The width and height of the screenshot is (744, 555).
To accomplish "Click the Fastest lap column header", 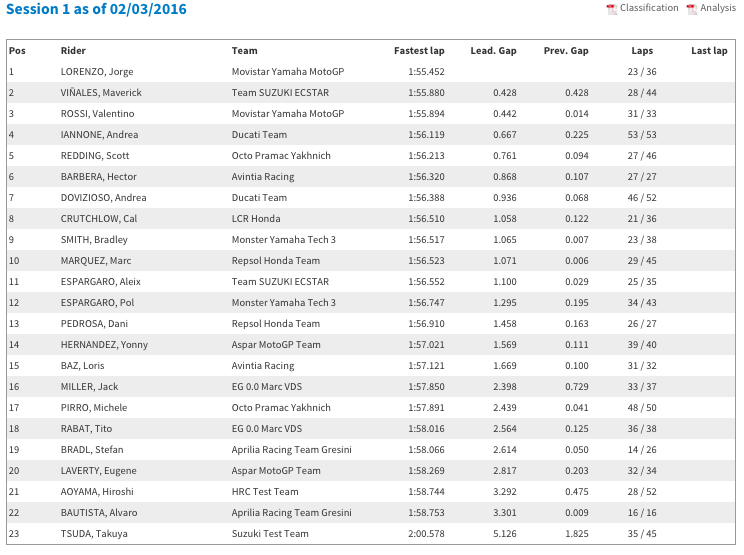I will [x=419, y=51].
